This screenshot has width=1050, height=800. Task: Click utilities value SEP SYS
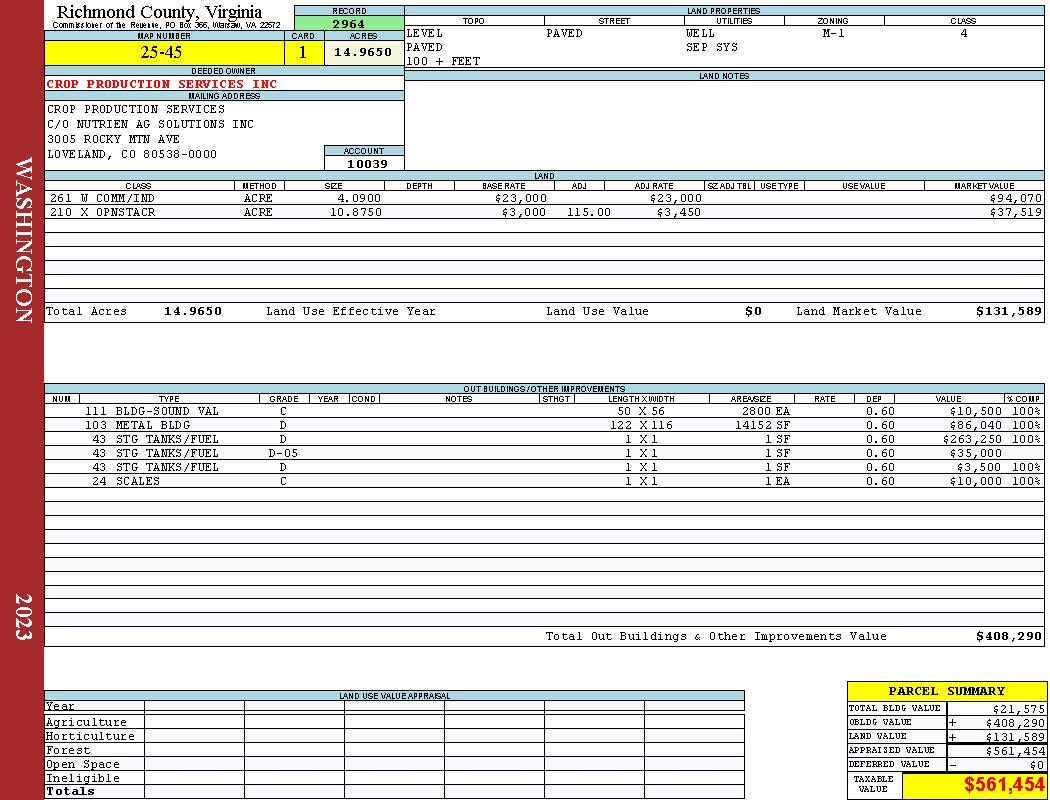tap(712, 48)
